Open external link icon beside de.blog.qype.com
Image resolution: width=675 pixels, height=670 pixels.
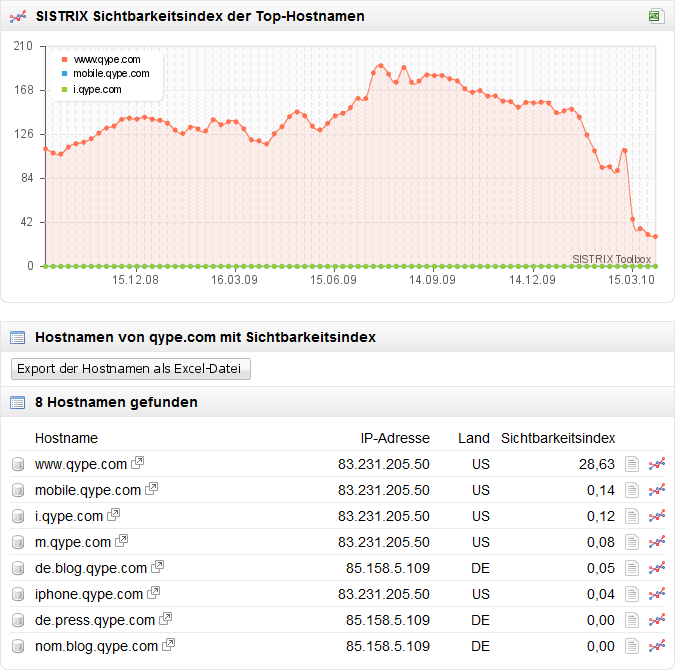tap(158, 567)
